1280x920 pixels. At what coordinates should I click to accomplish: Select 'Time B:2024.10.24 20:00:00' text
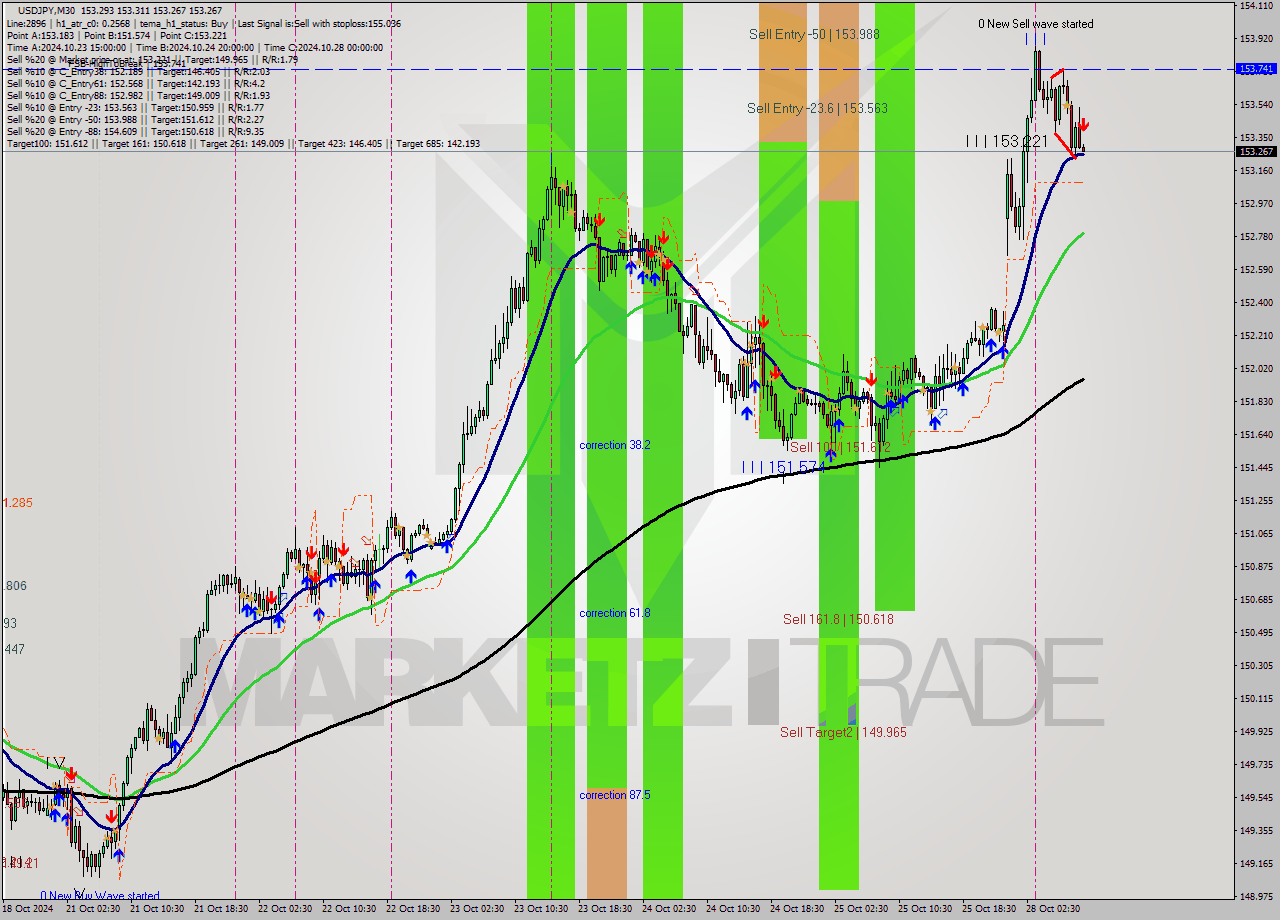point(194,47)
